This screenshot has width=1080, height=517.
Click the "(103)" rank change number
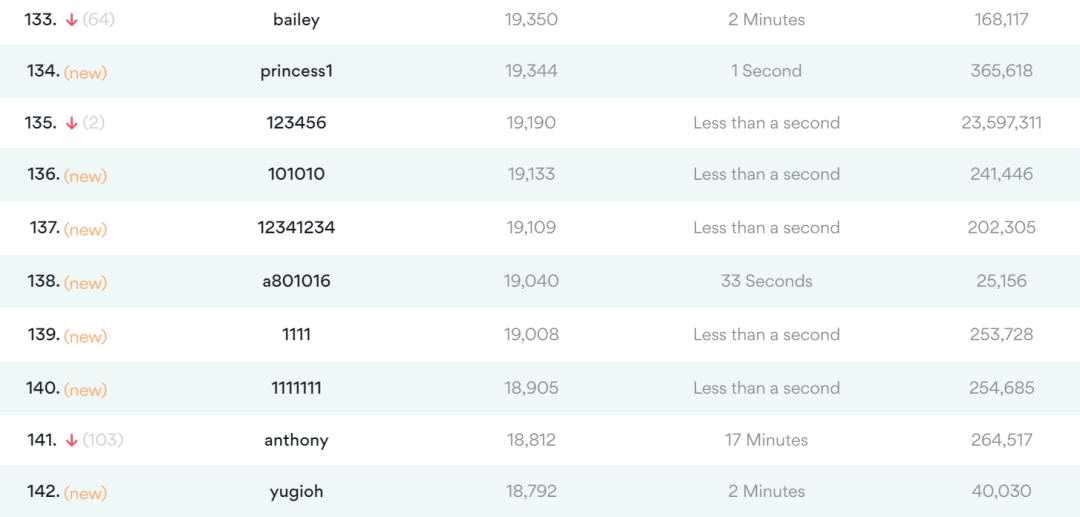[x=103, y=440]
